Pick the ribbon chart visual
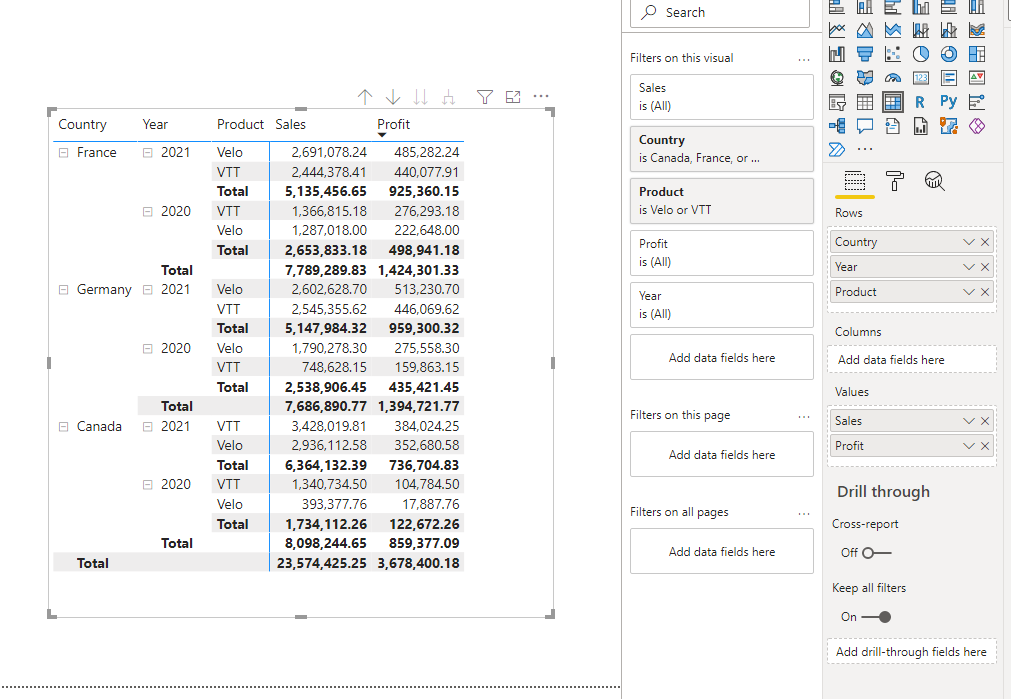 977,30
